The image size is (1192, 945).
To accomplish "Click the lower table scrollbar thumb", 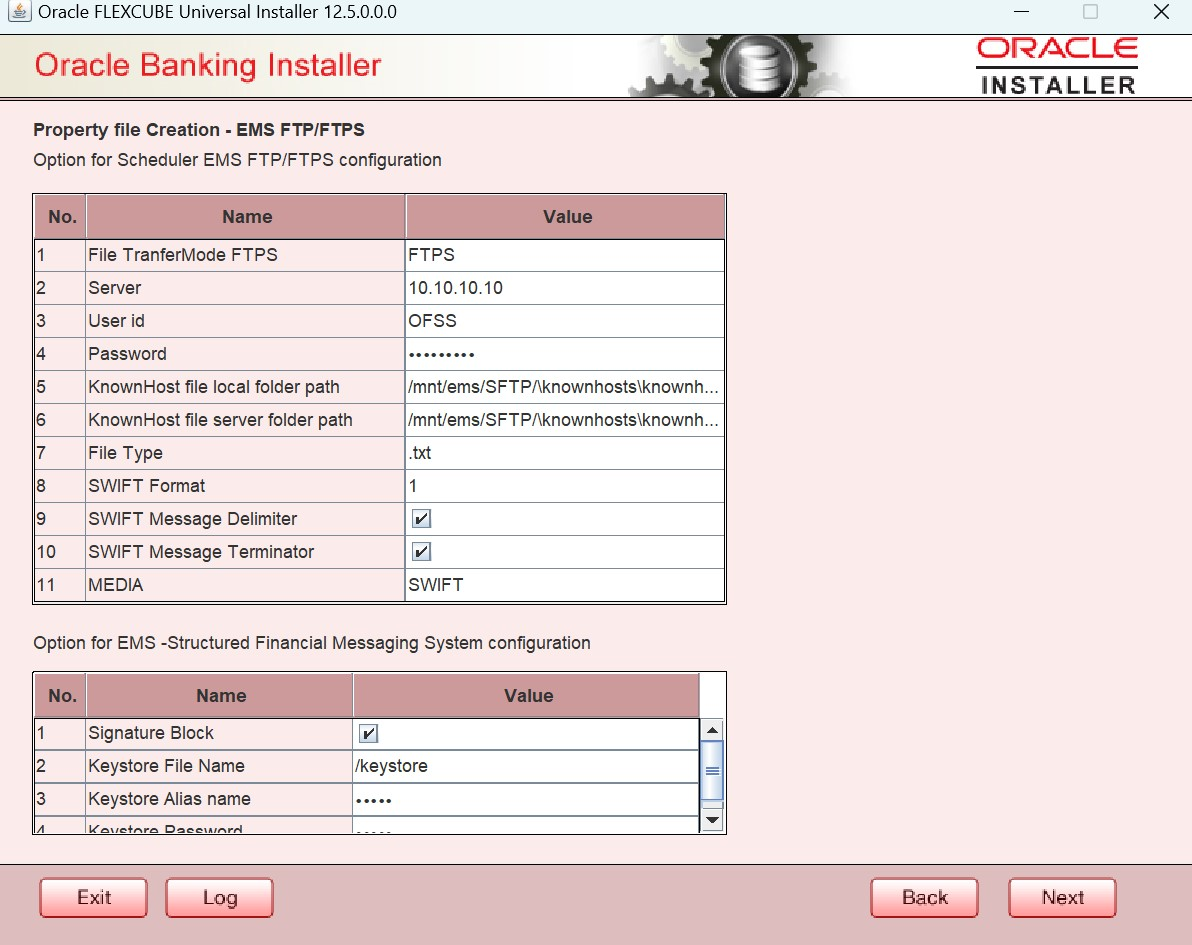I will [x=712, y=771].
